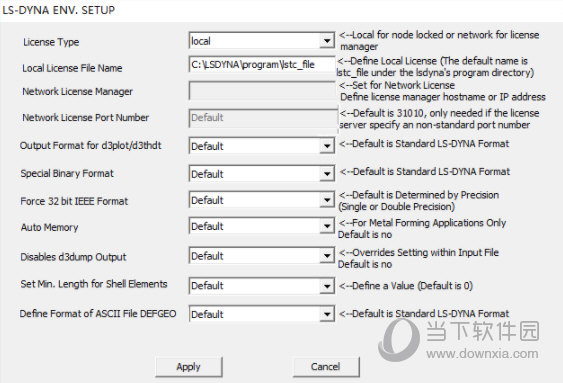Click the 'Auto Memory' label

tap(50, 227)
